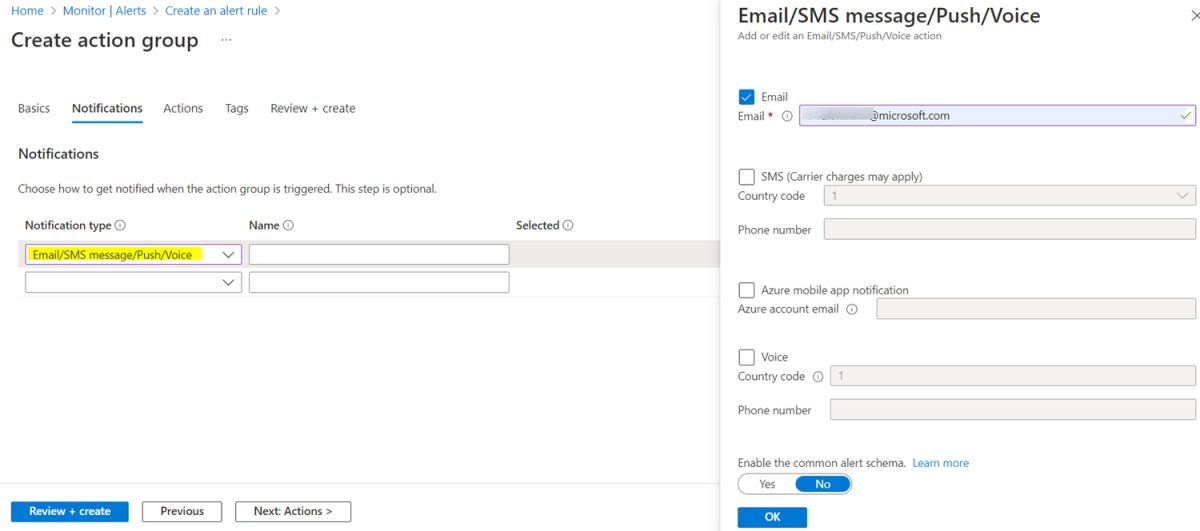Open the SMS Country code dropdown
This screenshot has height=531, width=1200.
pyautogui.click(x=1009, y=196)
